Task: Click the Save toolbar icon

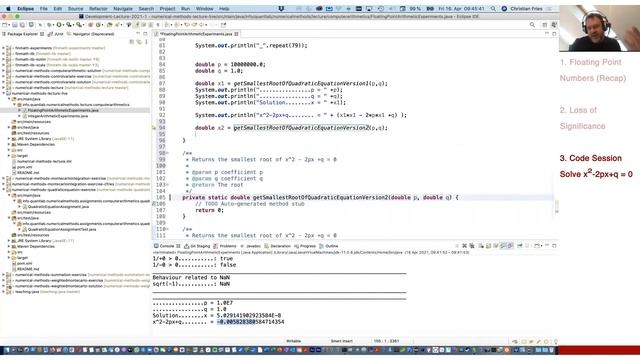Action: pos(16,25)
